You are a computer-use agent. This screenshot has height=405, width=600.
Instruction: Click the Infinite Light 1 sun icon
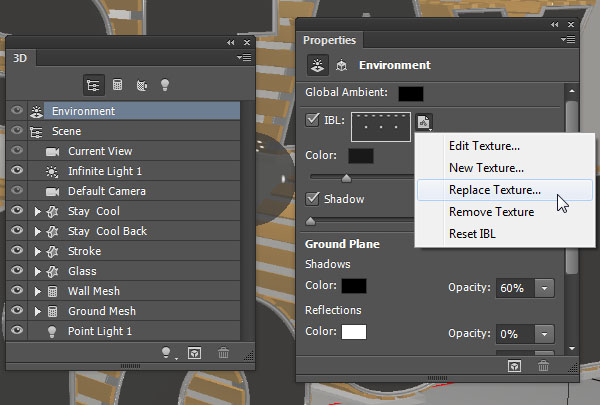click(52, 171)
